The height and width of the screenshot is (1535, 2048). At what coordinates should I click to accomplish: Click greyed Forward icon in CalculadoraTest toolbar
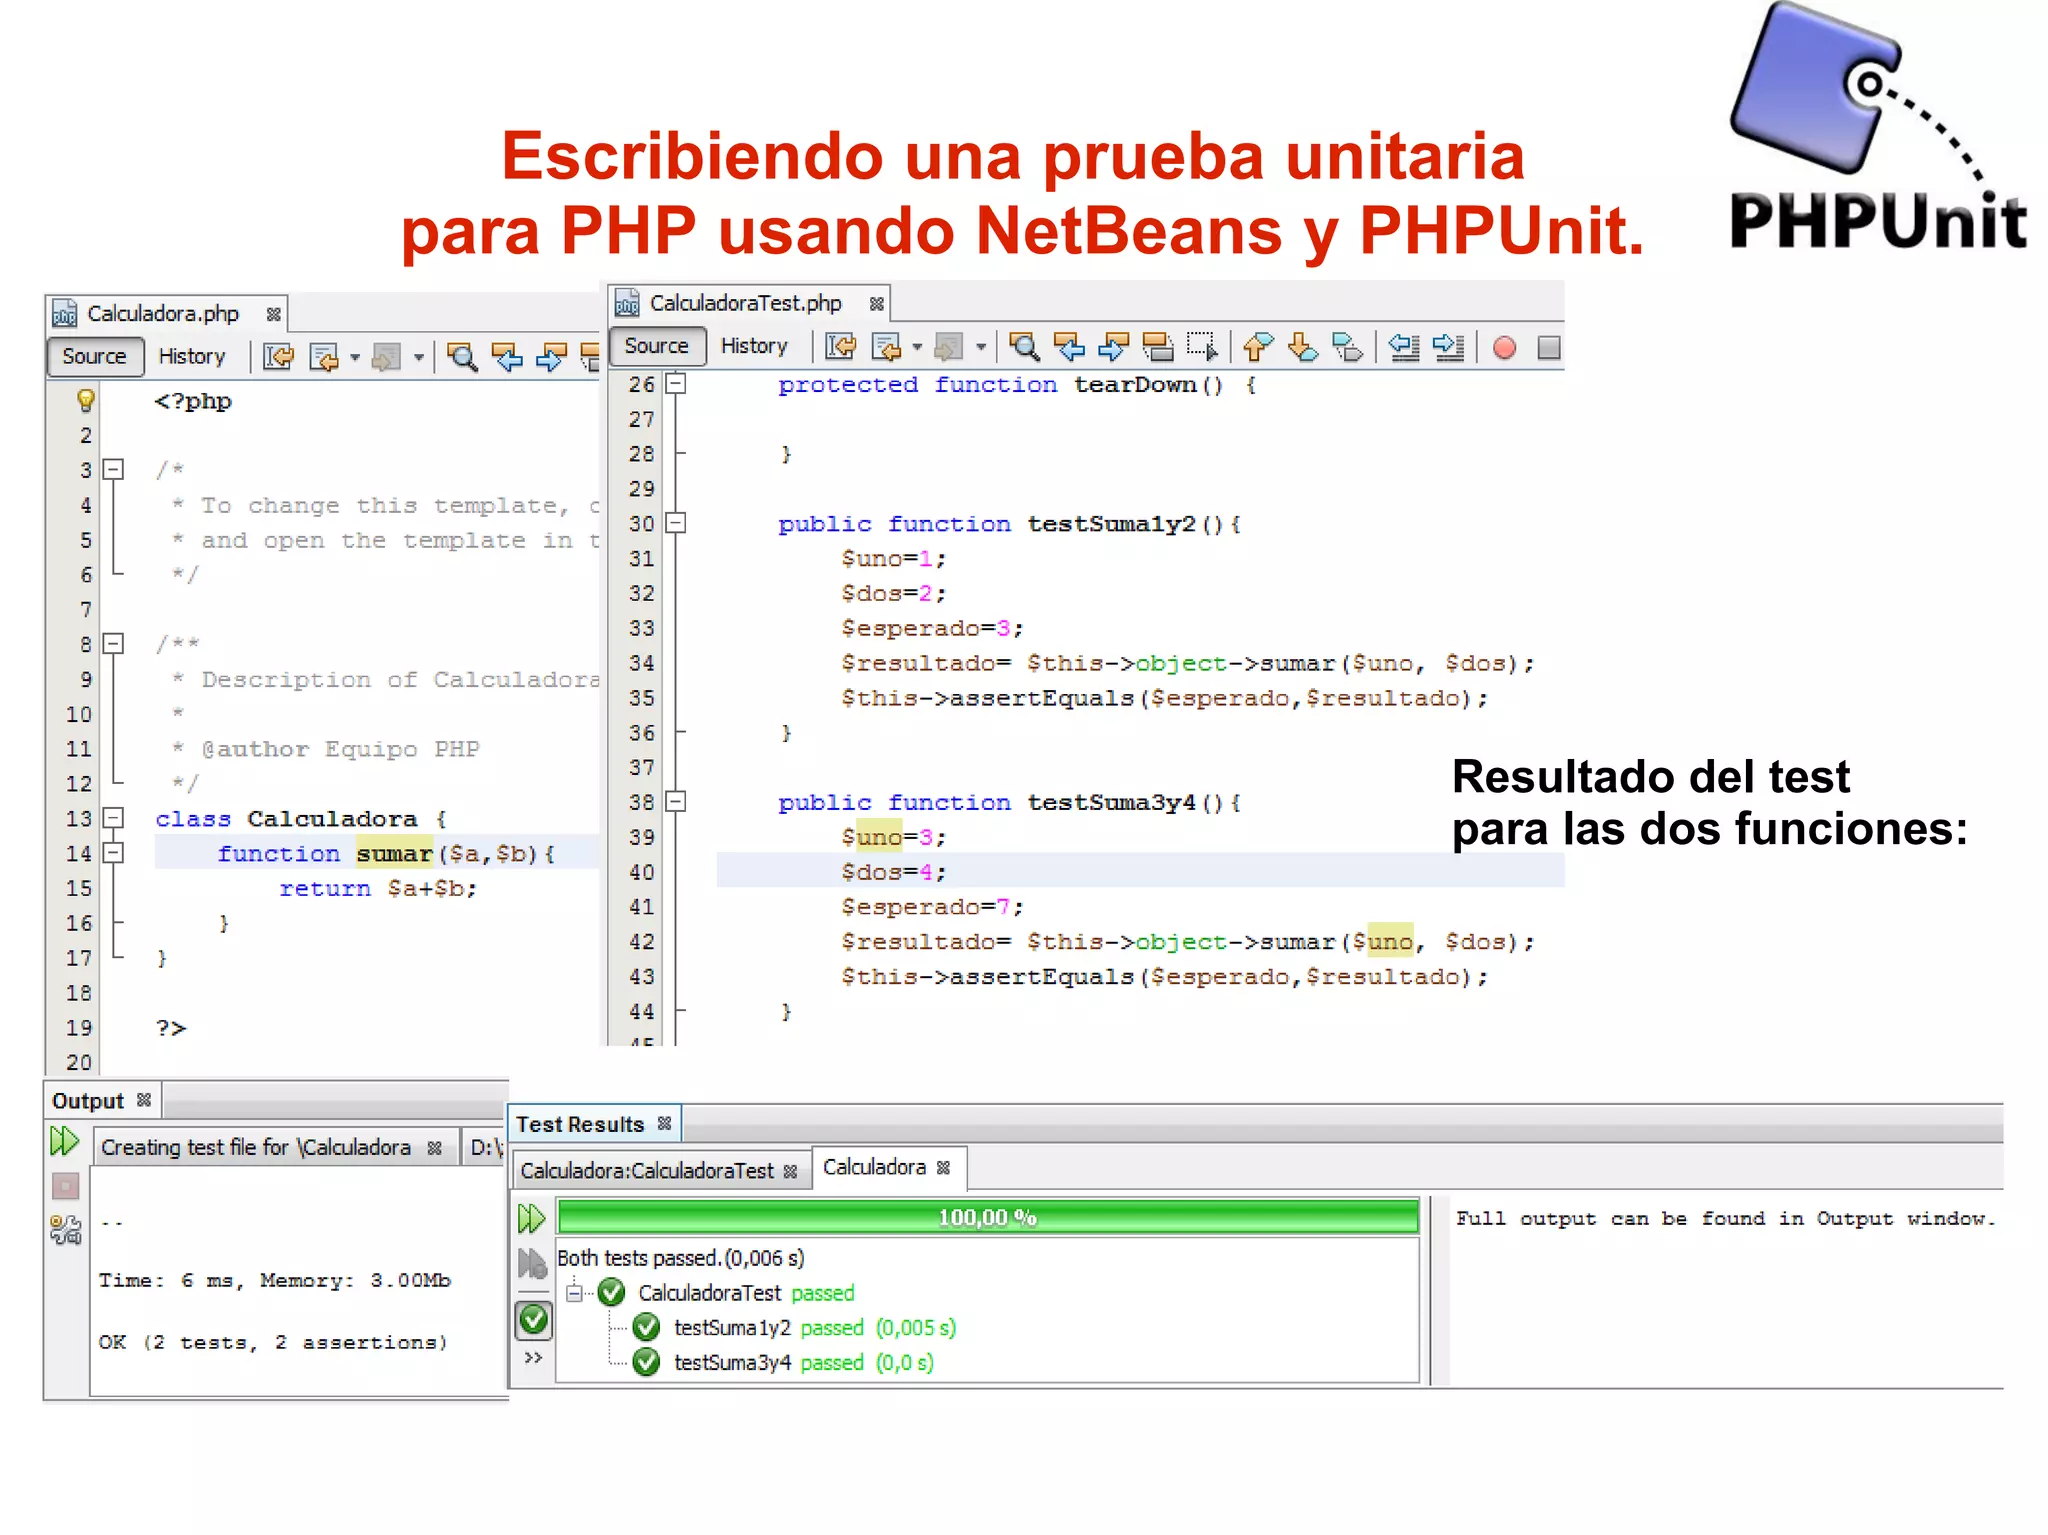coord(948,347)
